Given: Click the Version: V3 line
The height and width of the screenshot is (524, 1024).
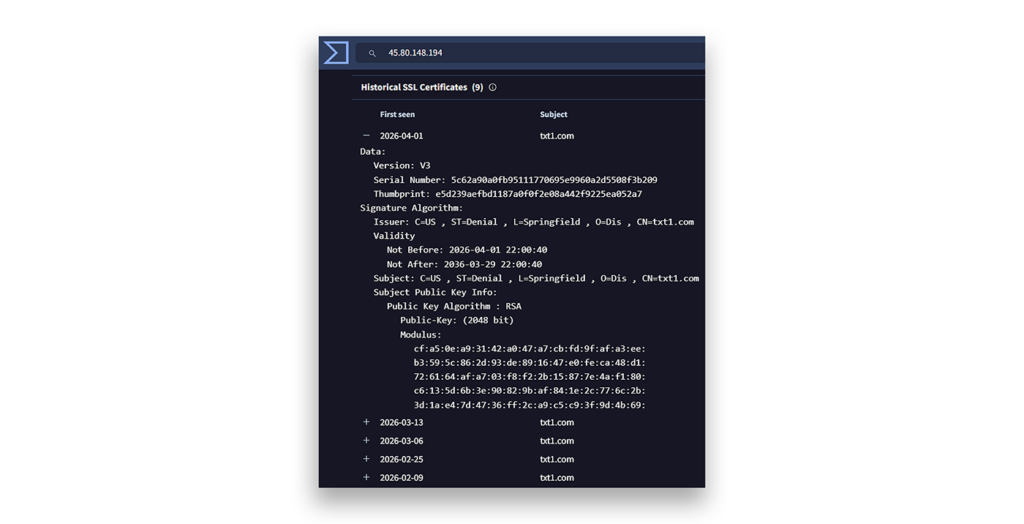Looking at the screenshot, I should tap(402, 165).
